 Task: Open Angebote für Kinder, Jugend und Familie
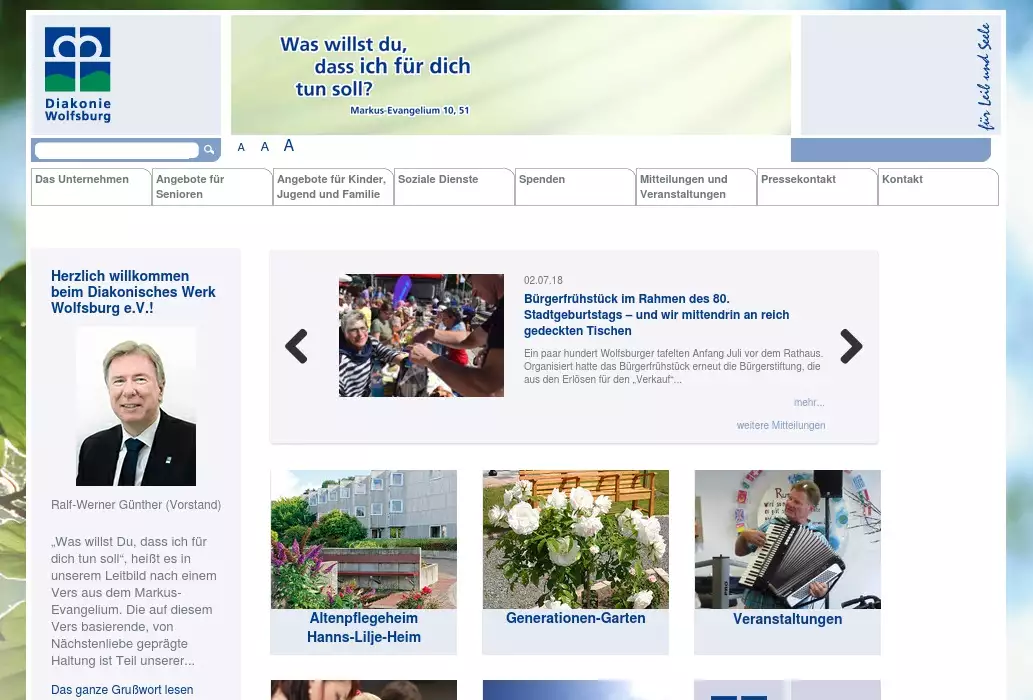(x=331, y=187)
